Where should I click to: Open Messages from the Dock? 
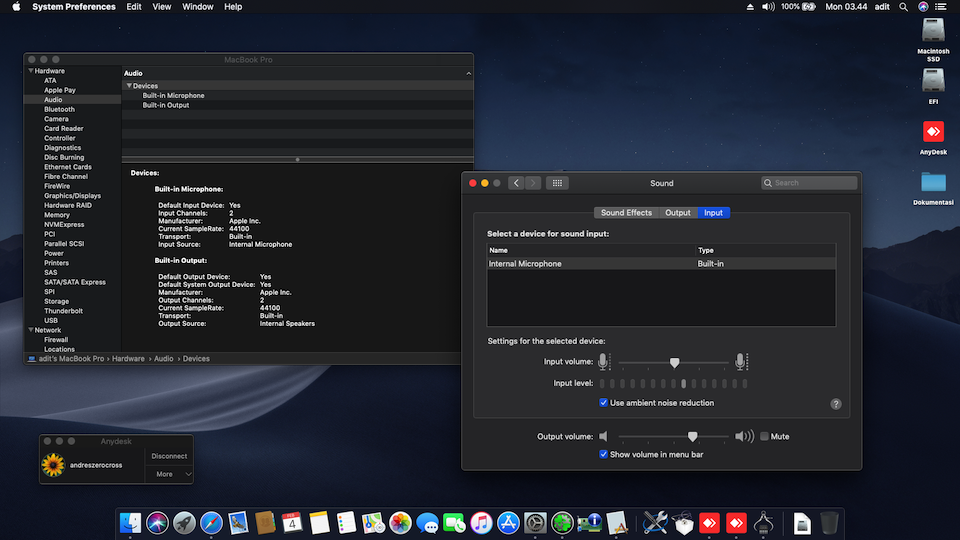427,523
